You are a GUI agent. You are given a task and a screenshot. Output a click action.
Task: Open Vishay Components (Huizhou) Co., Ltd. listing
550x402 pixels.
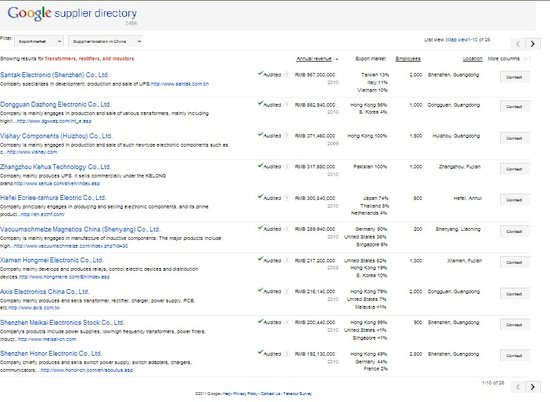[x=56, y=136]
